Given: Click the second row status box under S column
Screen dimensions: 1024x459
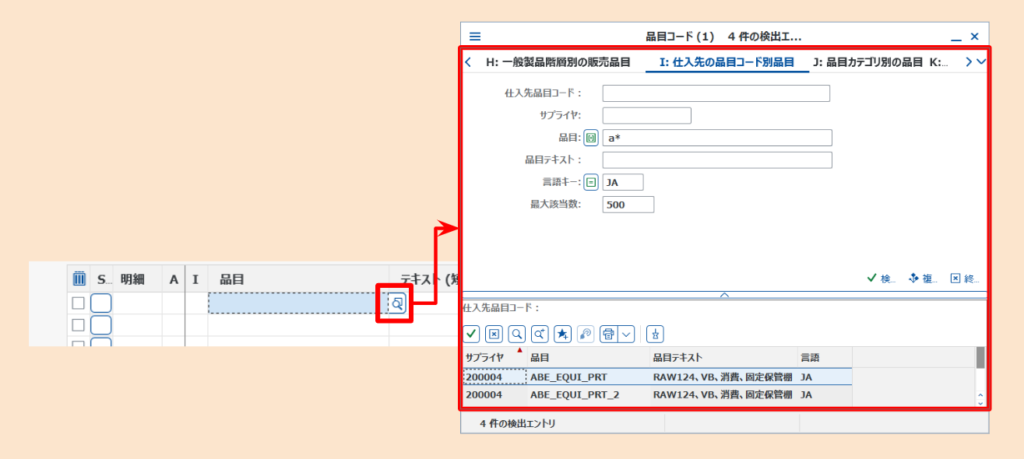Looking at the screenshot, I should coord(101,324).
